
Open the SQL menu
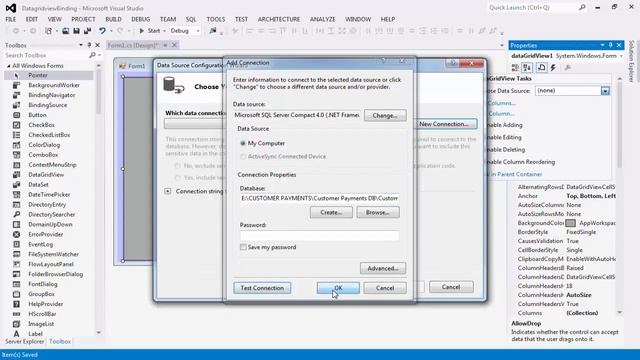[191, 19]
